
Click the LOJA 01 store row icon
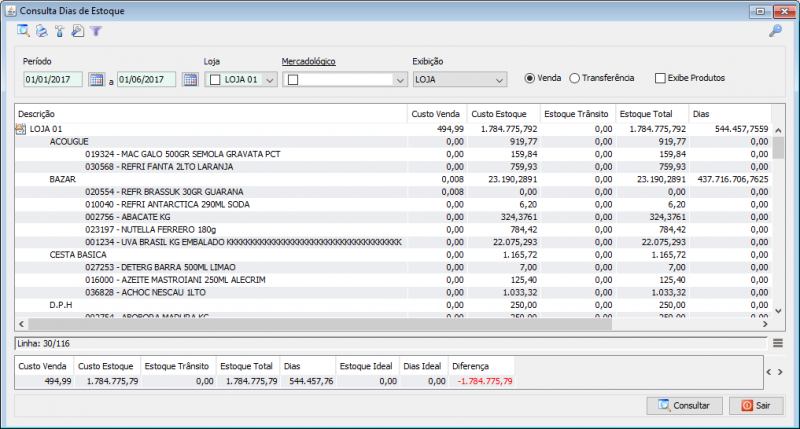[x=20, y=129]
